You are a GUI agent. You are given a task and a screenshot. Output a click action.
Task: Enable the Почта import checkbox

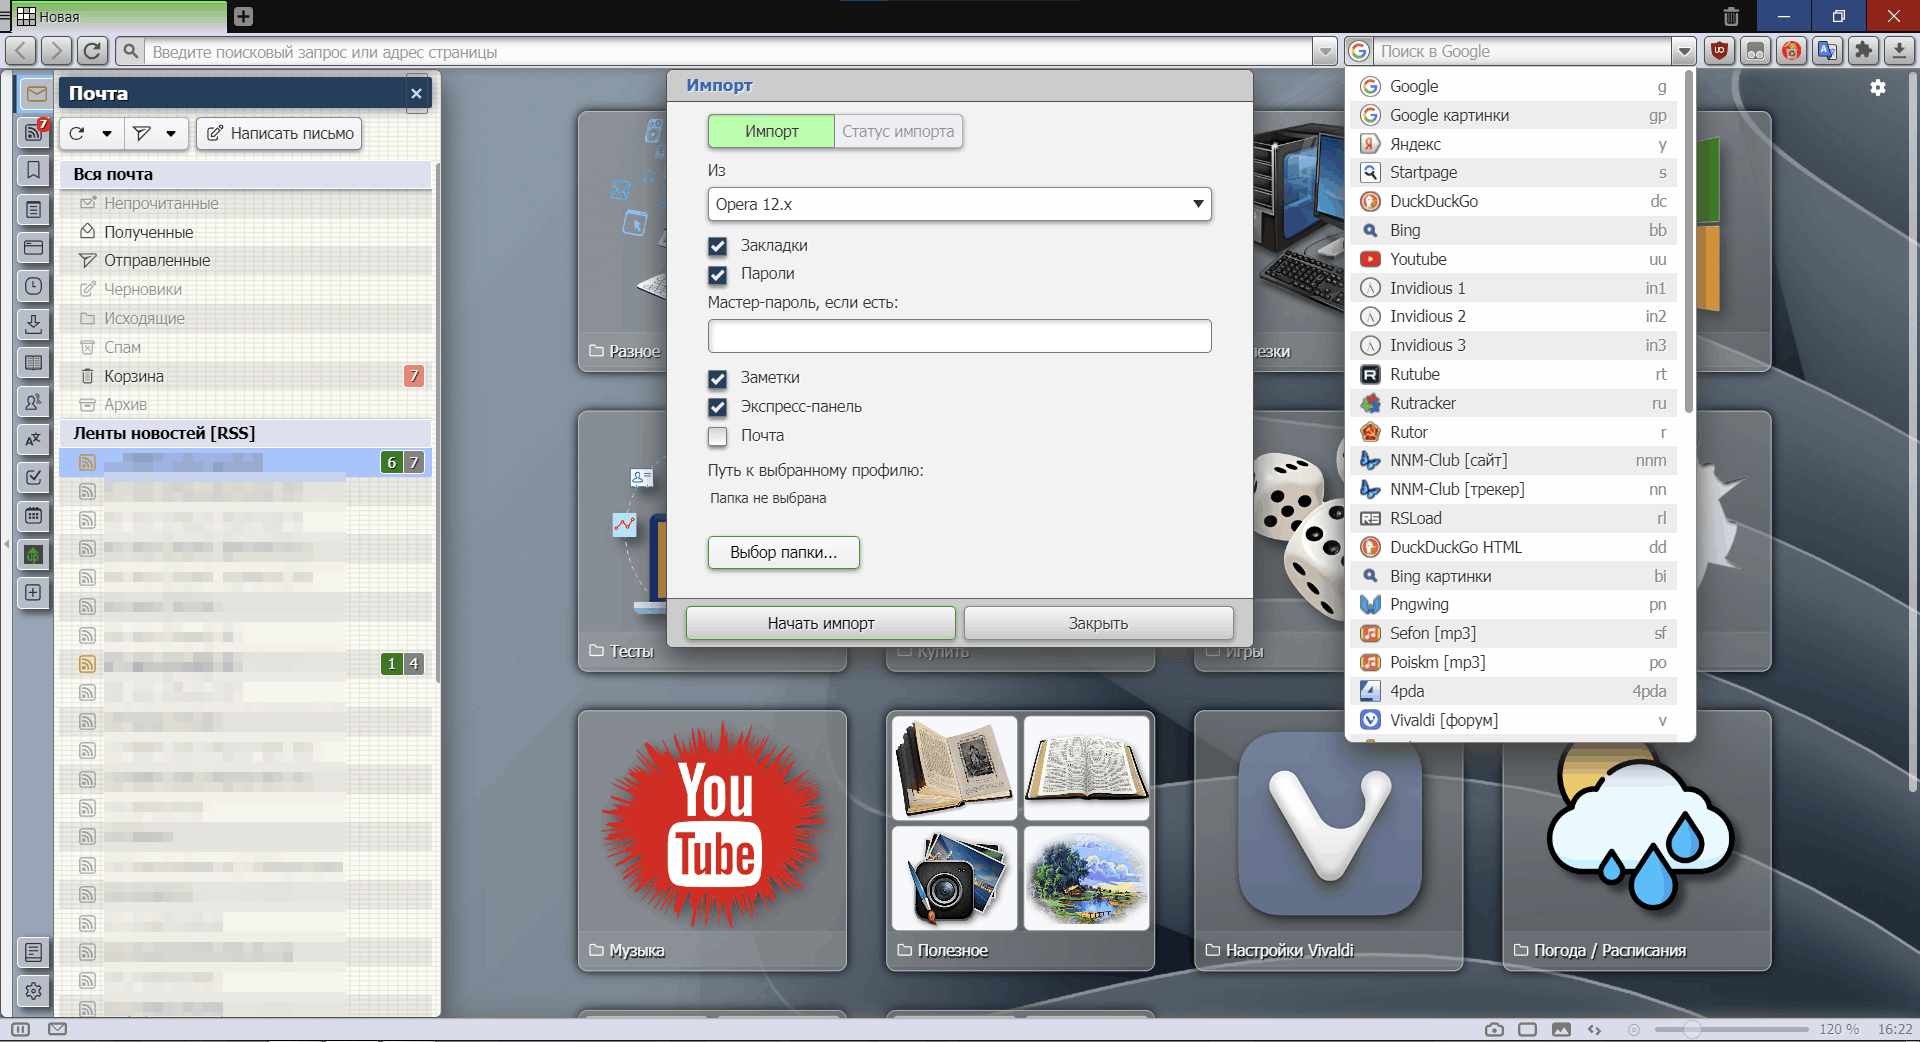click(717, 436)
